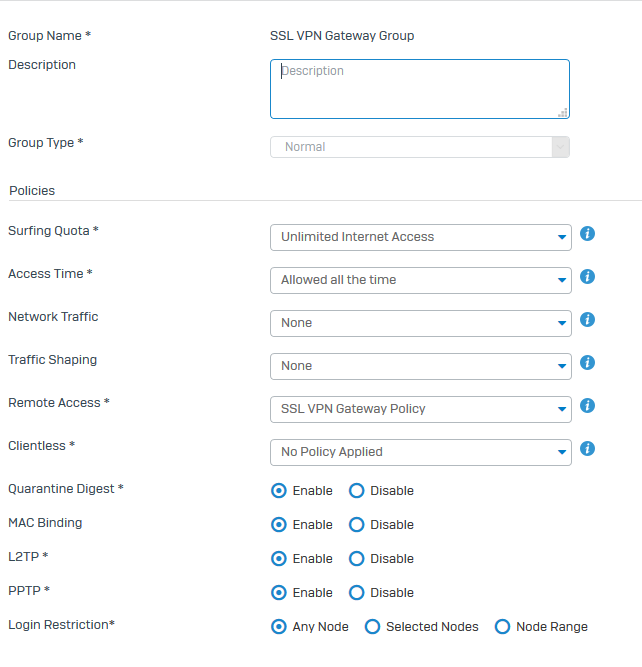This screenshot has width=642, height=667.
Task: Set L2TP to Disable
Action: click(x=356, y=559)
